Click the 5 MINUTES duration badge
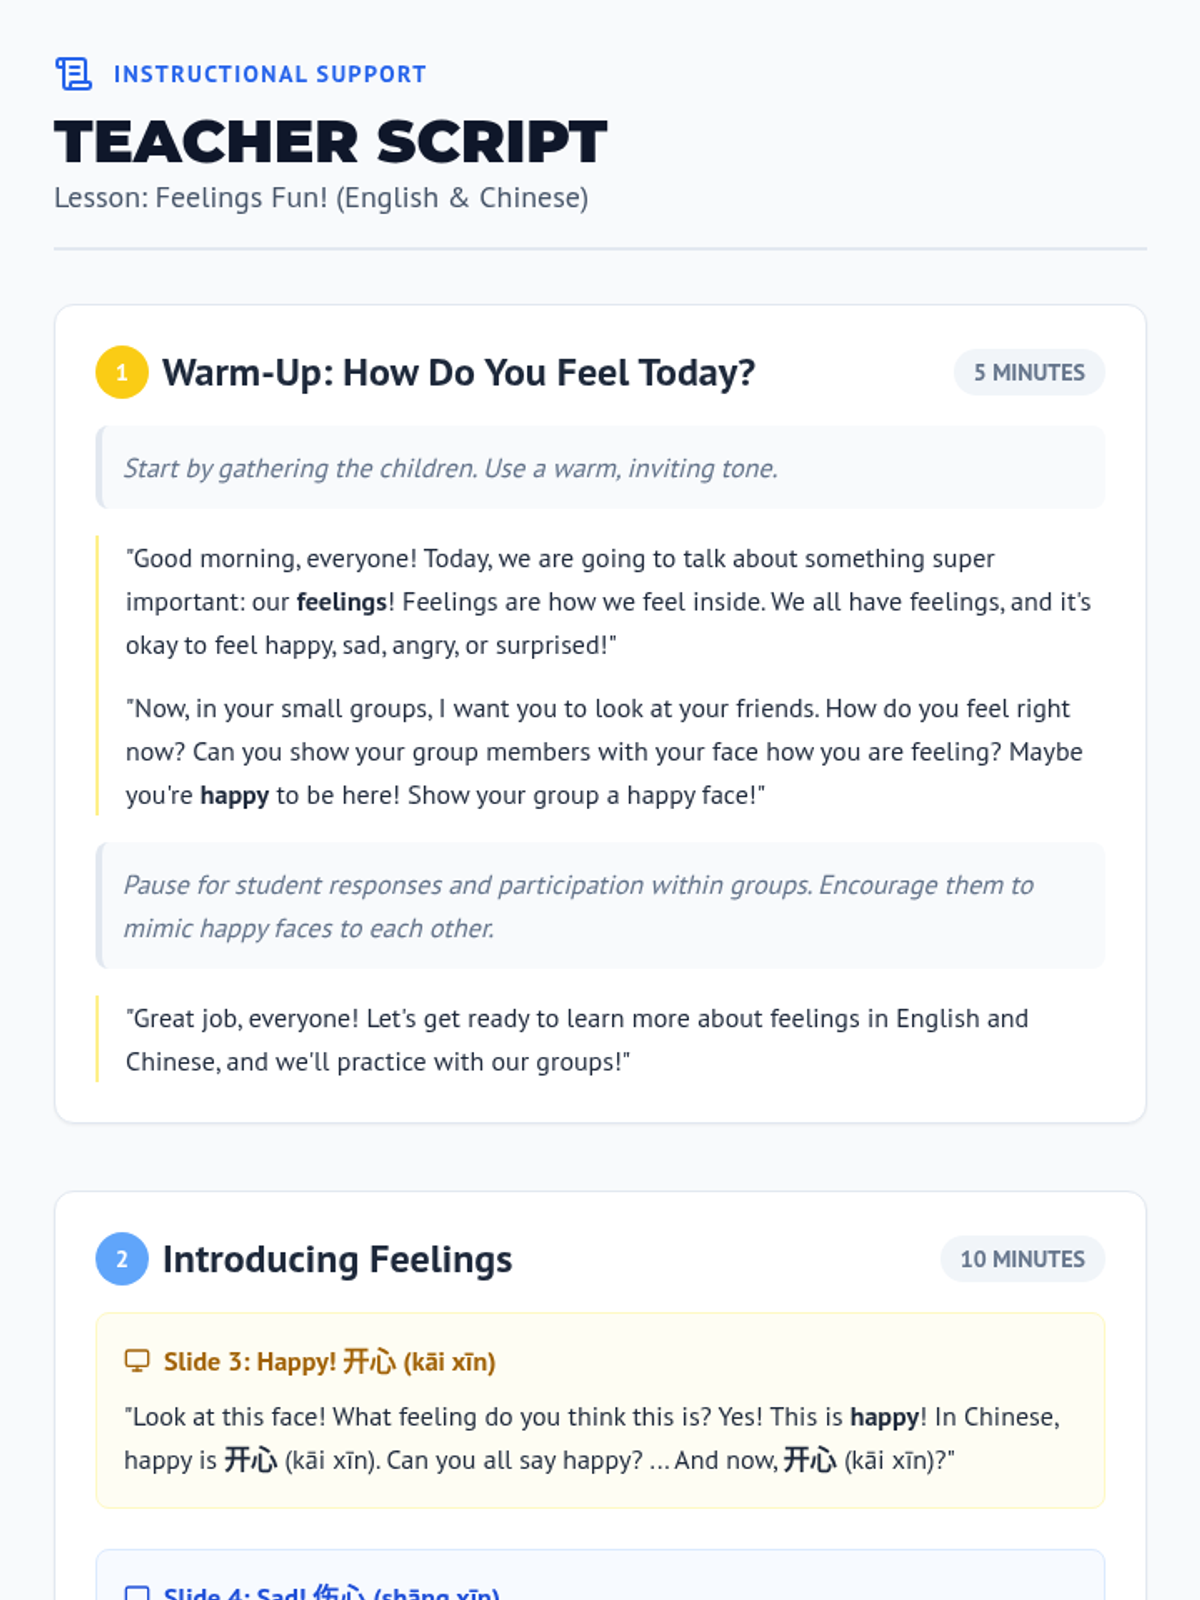The width and height of the screenshot is (1200, 1600). click(1029, 372)
